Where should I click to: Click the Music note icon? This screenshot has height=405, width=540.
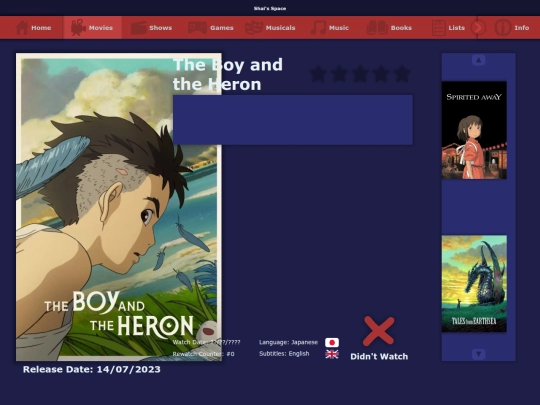(x=318, y=28)
